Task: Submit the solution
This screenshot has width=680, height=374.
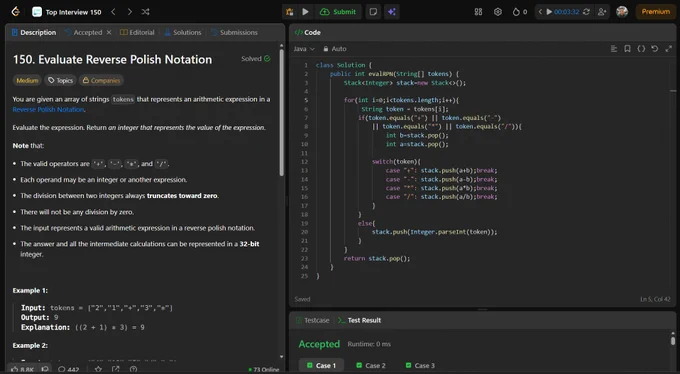Action: click(x=338, y=12)
